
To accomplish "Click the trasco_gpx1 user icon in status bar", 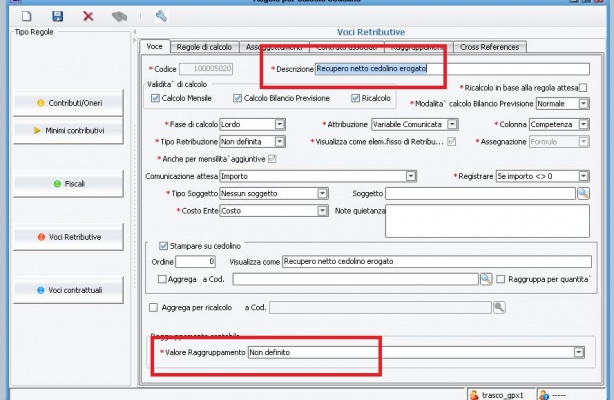I will pyautogui.click(x=474, y=393).
